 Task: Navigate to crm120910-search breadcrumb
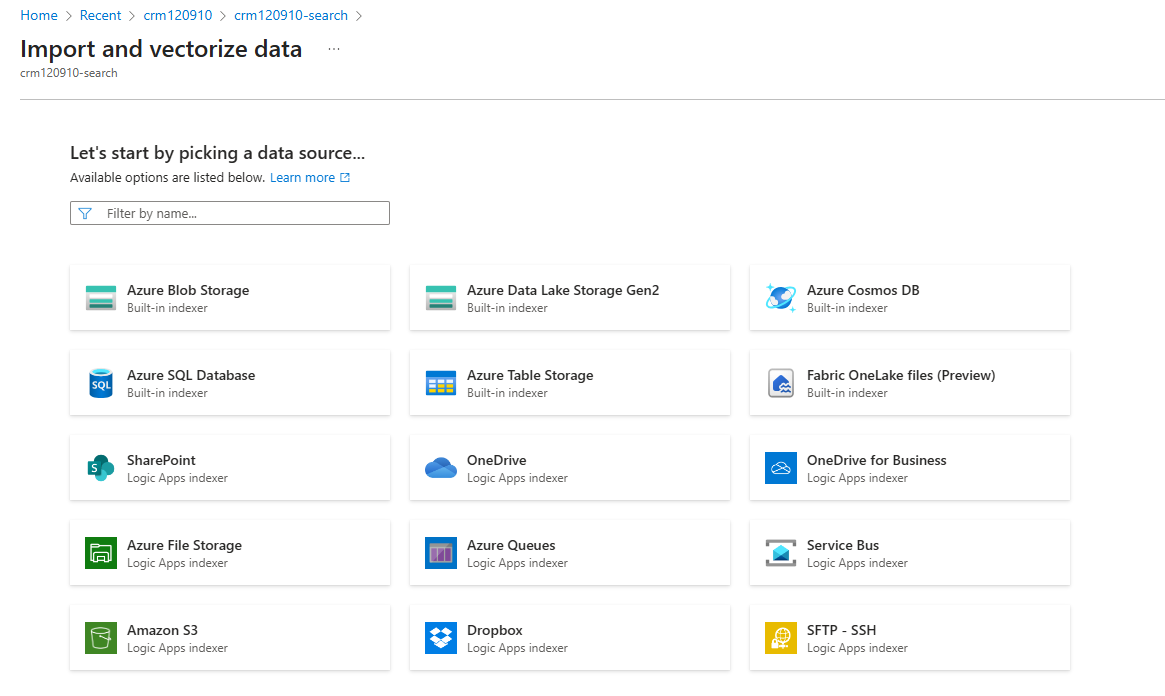[x=291, y=16]
